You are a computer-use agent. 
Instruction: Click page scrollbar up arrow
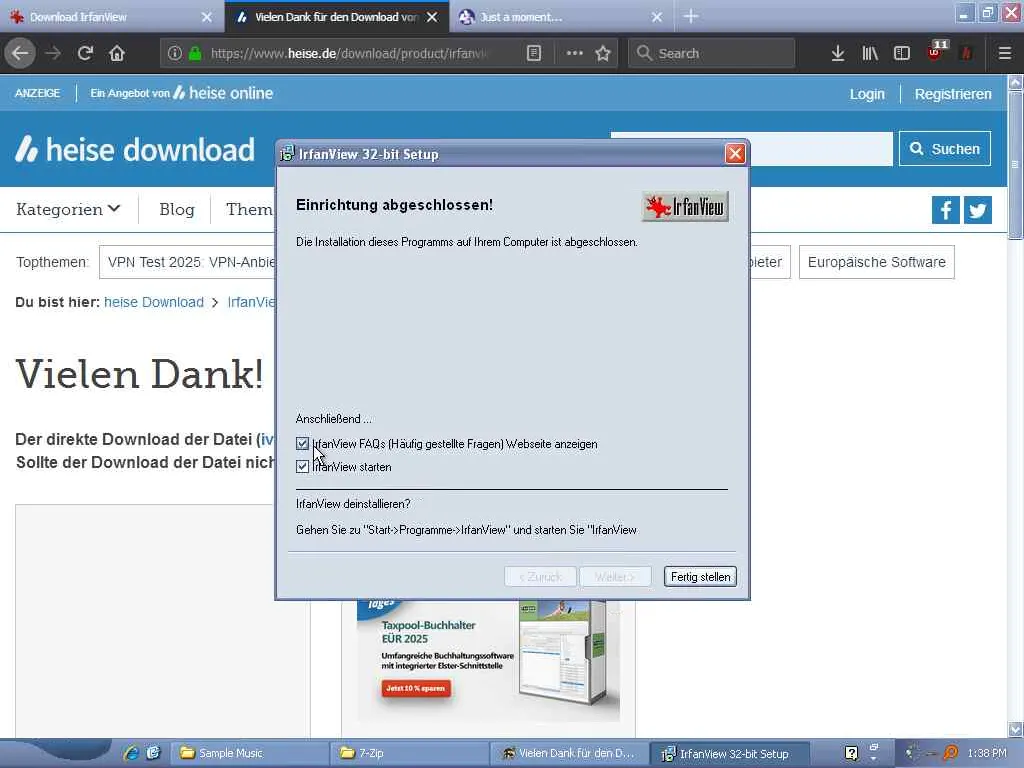pyautogui.click(x=1016, y=82)
